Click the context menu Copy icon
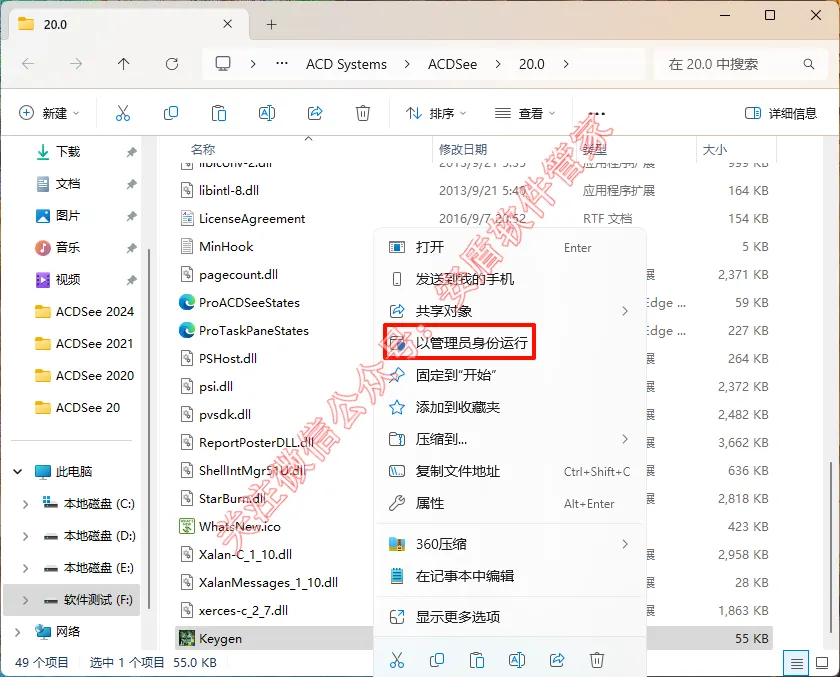The height and width of the screenshot is (677, 840). tap(437, 660)
